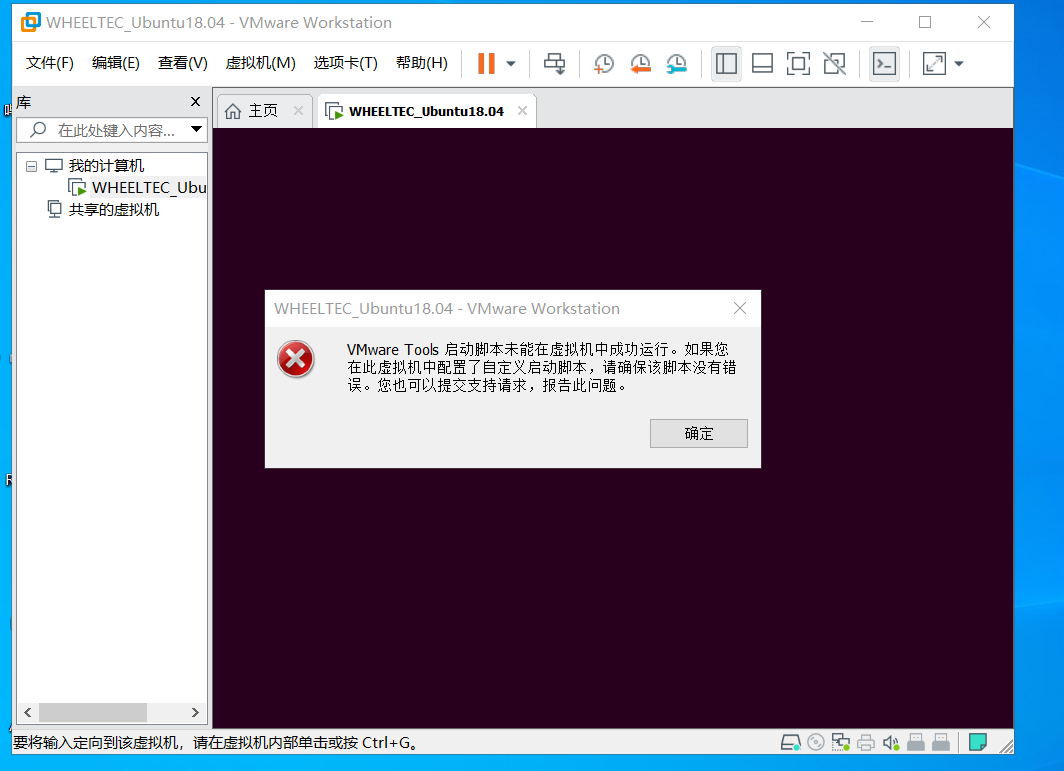1064x771 pixels.
Task: Toggle the library sidebar view icon
Action: click(x=726, y=64)
